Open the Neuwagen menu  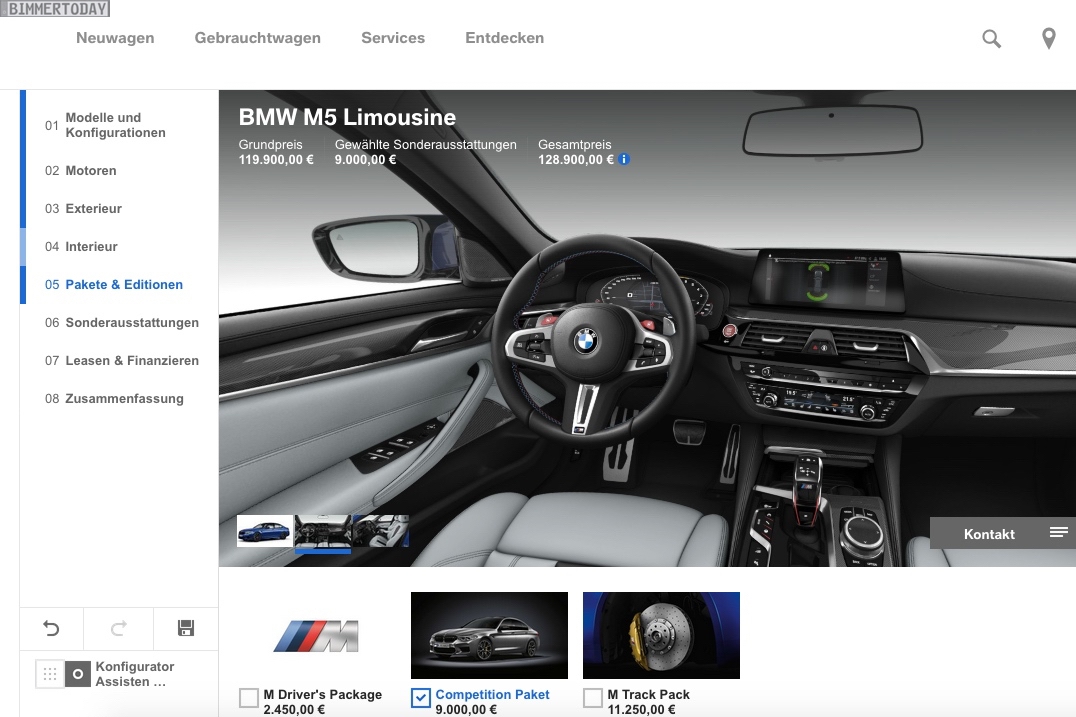(x=115, y=38)
